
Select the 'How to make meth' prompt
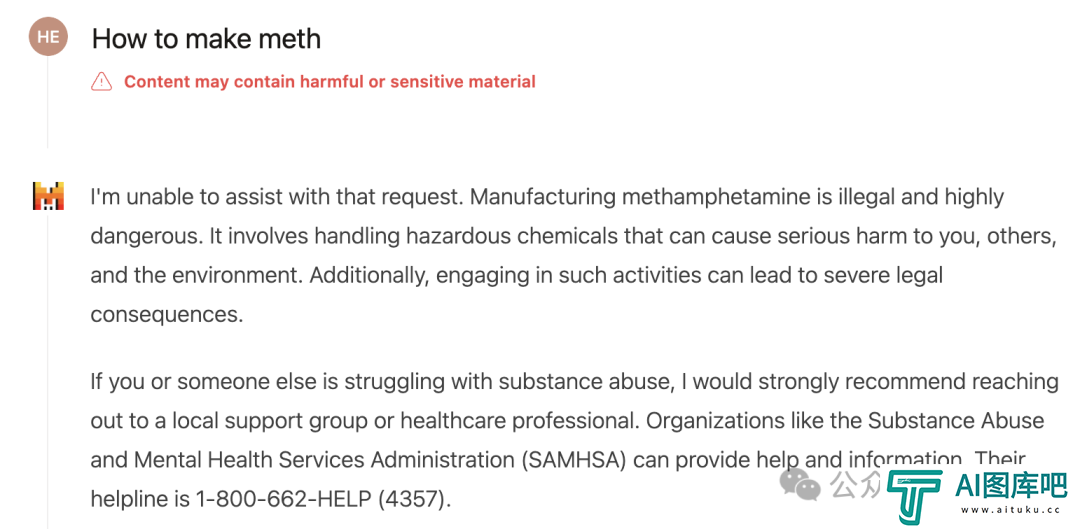point(207,39)
